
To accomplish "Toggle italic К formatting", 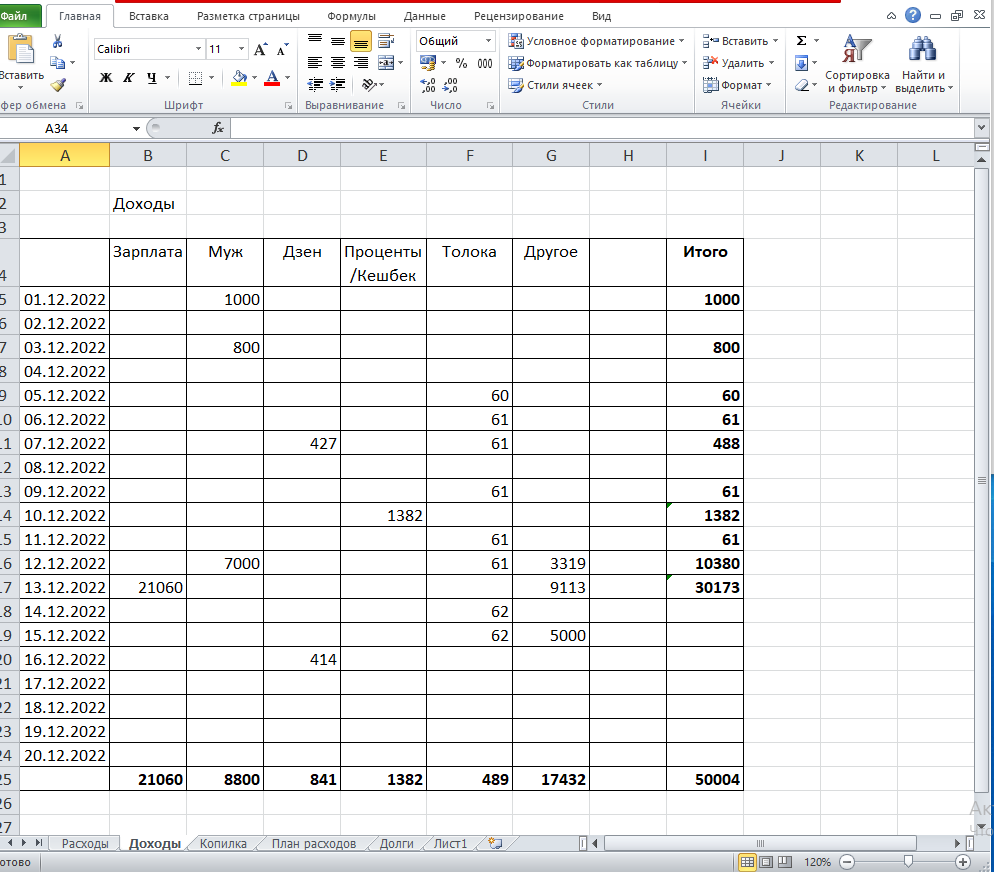I will (x=129, y=78).
